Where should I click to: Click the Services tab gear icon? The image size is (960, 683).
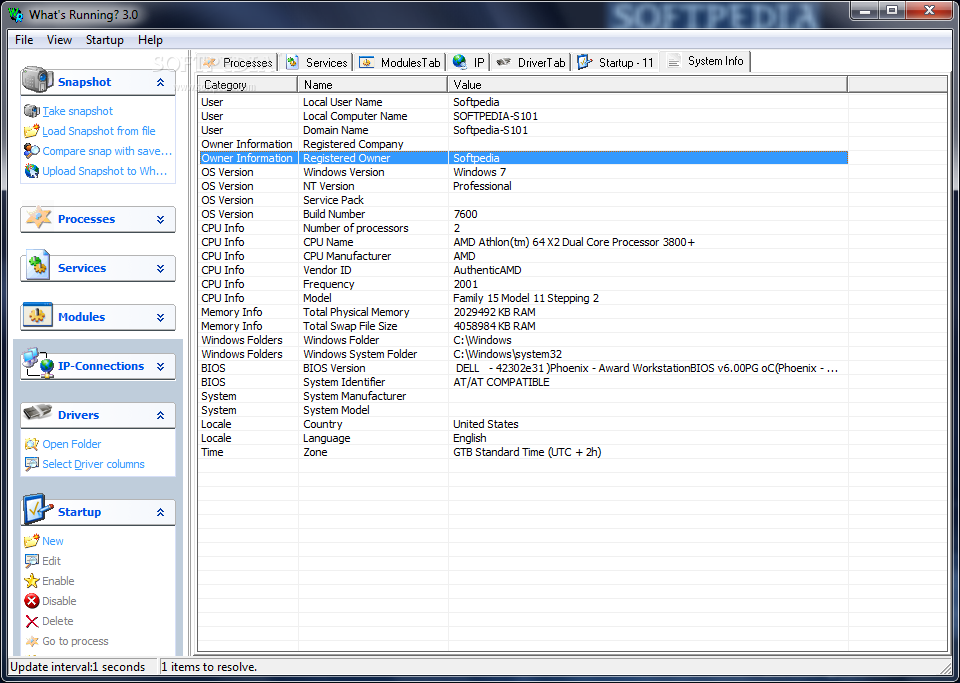(293, 62)
